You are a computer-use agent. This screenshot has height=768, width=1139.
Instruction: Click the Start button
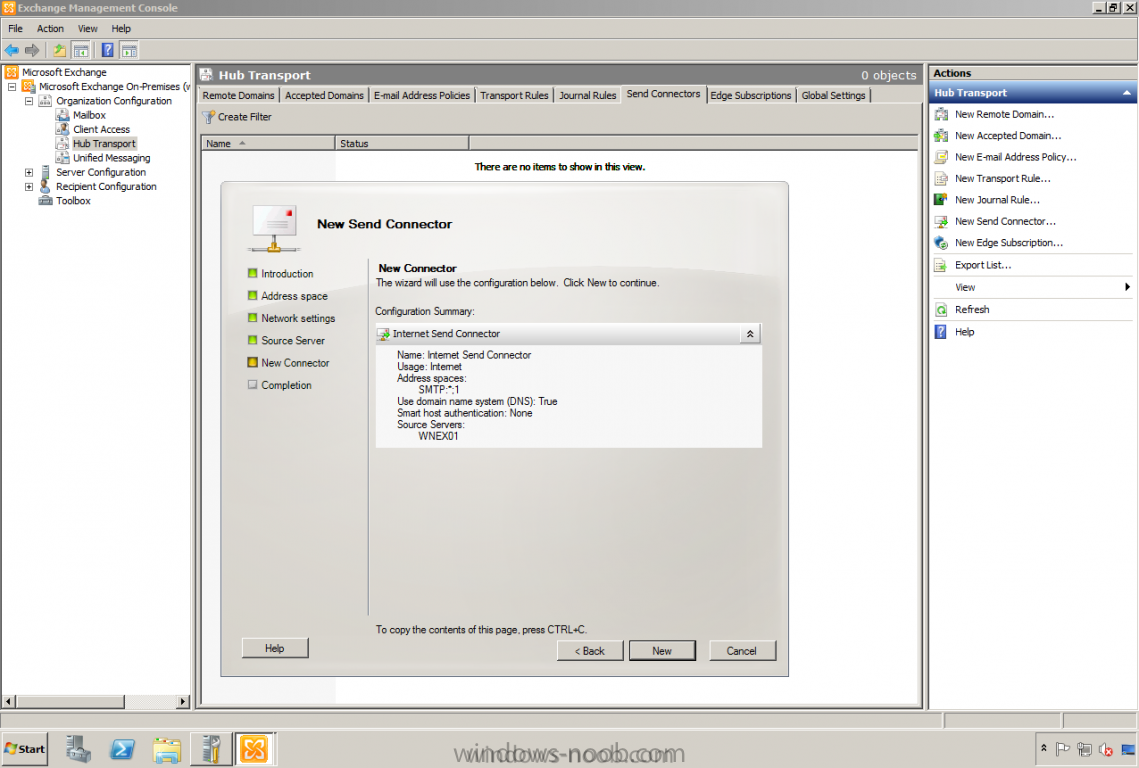(x=25, y=749)
